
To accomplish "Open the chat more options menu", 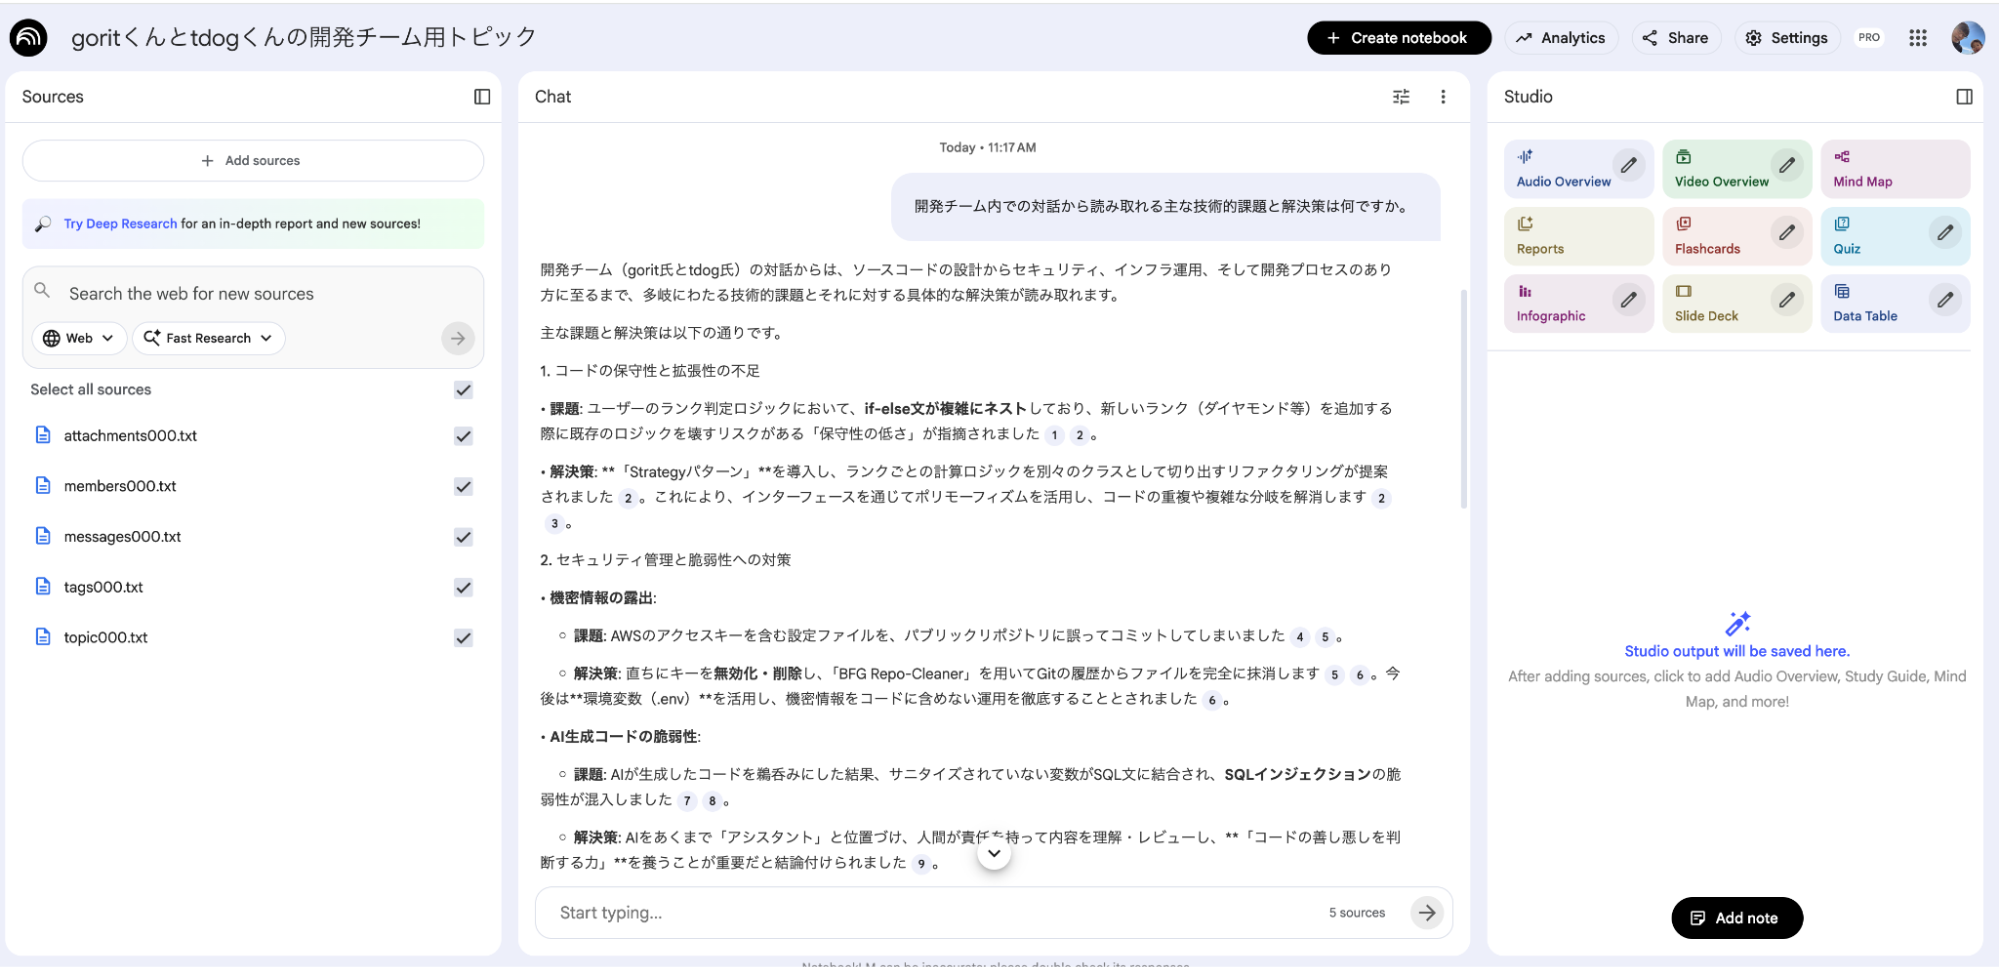I will click(x=1442, y=97).
